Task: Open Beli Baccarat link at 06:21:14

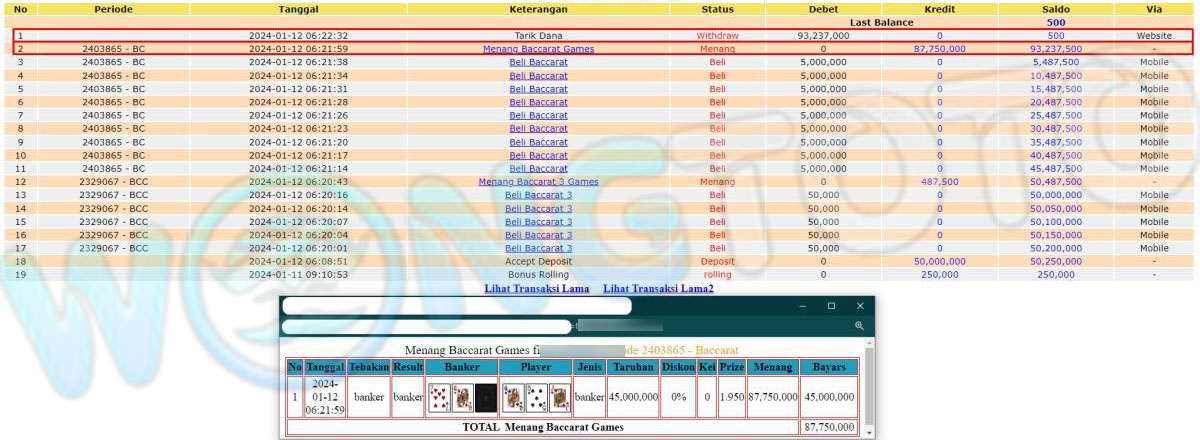Action: pos(538,169)
